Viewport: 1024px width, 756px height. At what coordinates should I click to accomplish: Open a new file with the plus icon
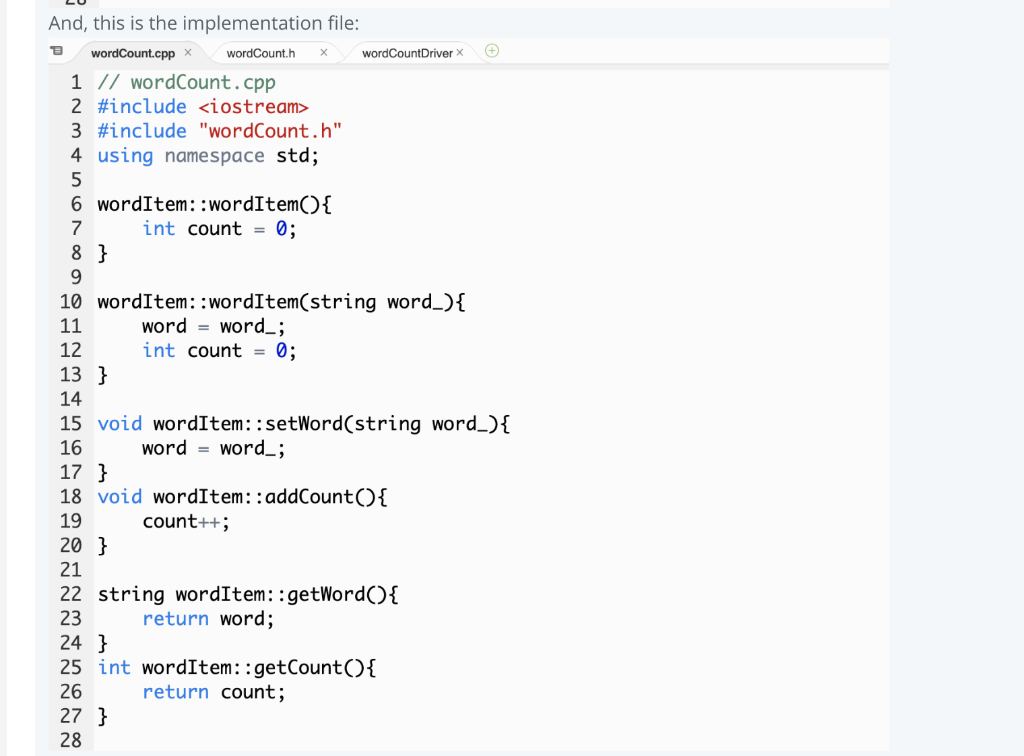click(x=491, y=49)
